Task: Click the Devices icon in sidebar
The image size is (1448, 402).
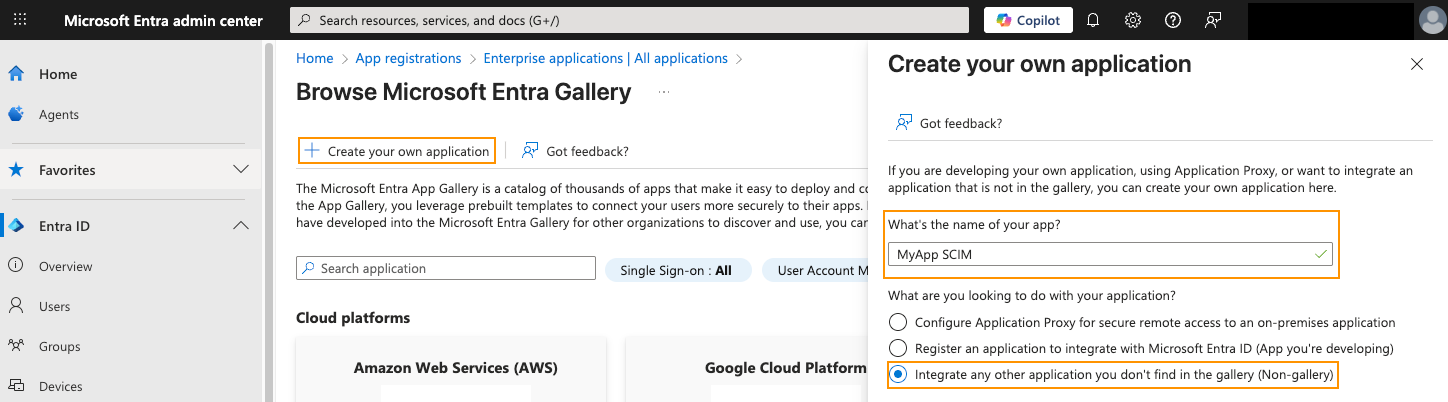Action: [x=16, y=386]
